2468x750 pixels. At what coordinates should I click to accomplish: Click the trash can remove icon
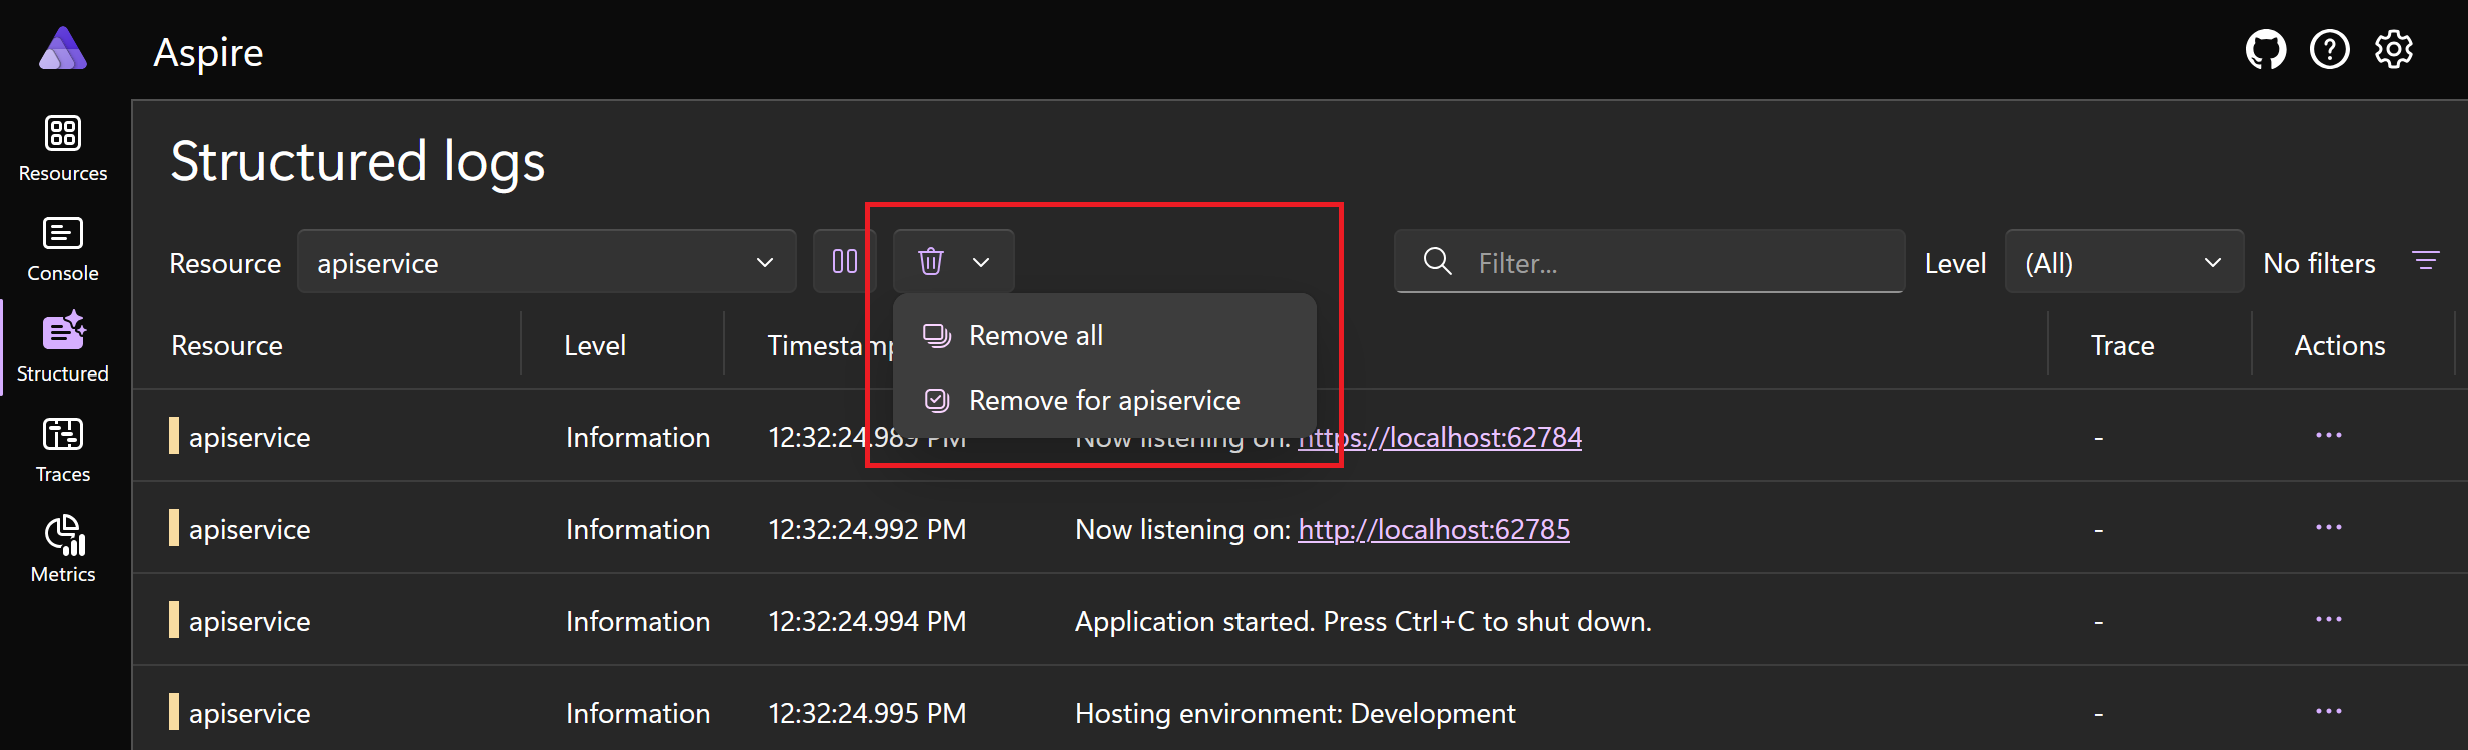click(931, 261)
